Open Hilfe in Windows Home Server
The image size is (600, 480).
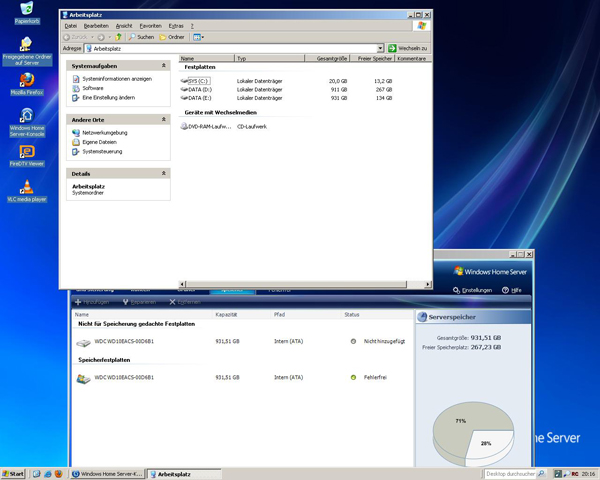tap(512, 290)
